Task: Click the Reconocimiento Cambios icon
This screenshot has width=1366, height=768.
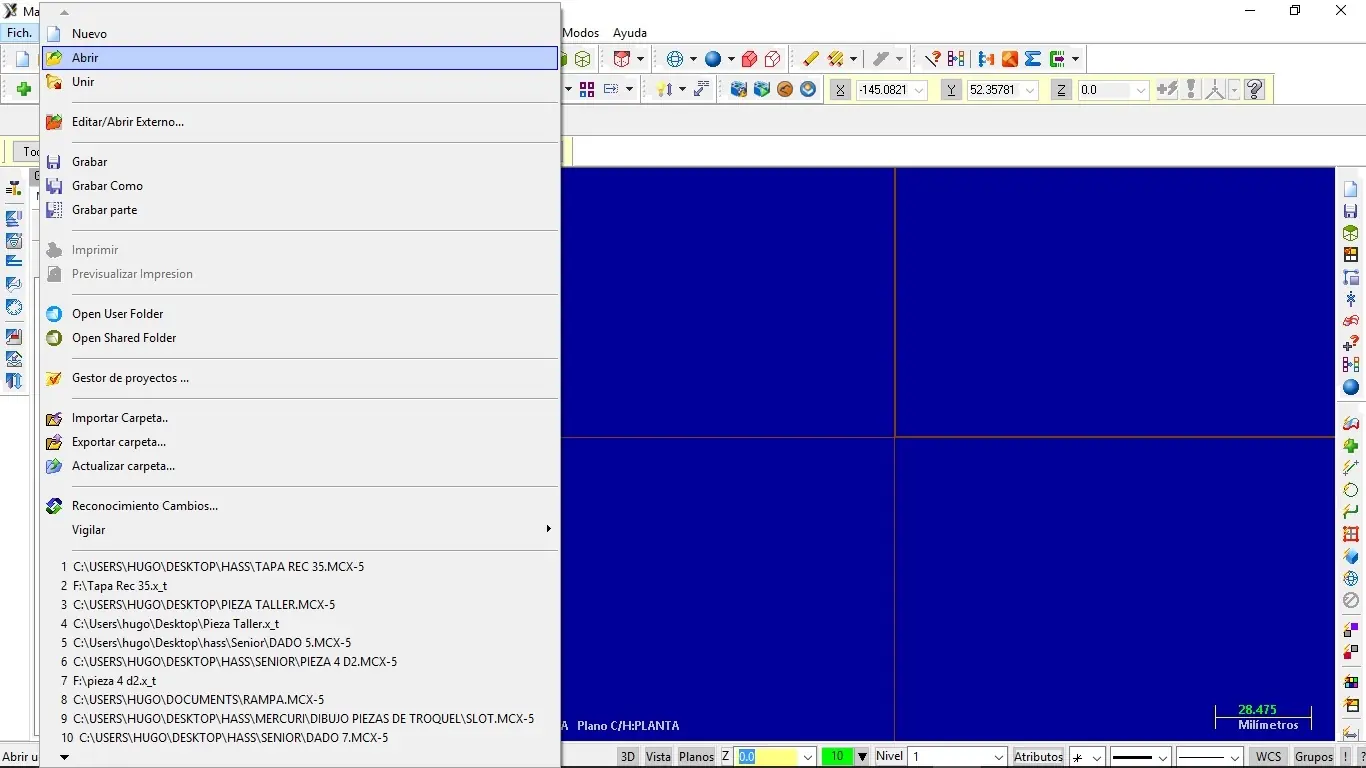Action: [x=54, y=506]
